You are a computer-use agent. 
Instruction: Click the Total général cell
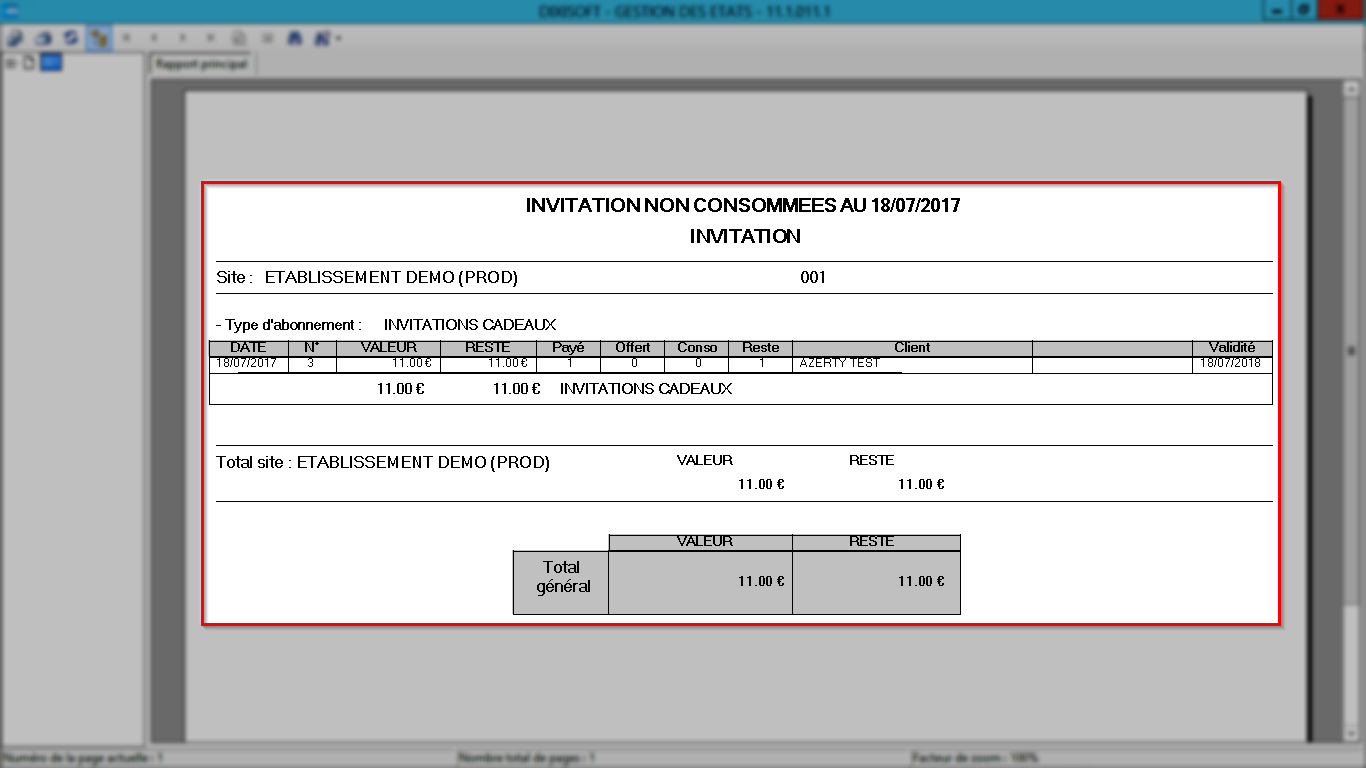point(561,582)
